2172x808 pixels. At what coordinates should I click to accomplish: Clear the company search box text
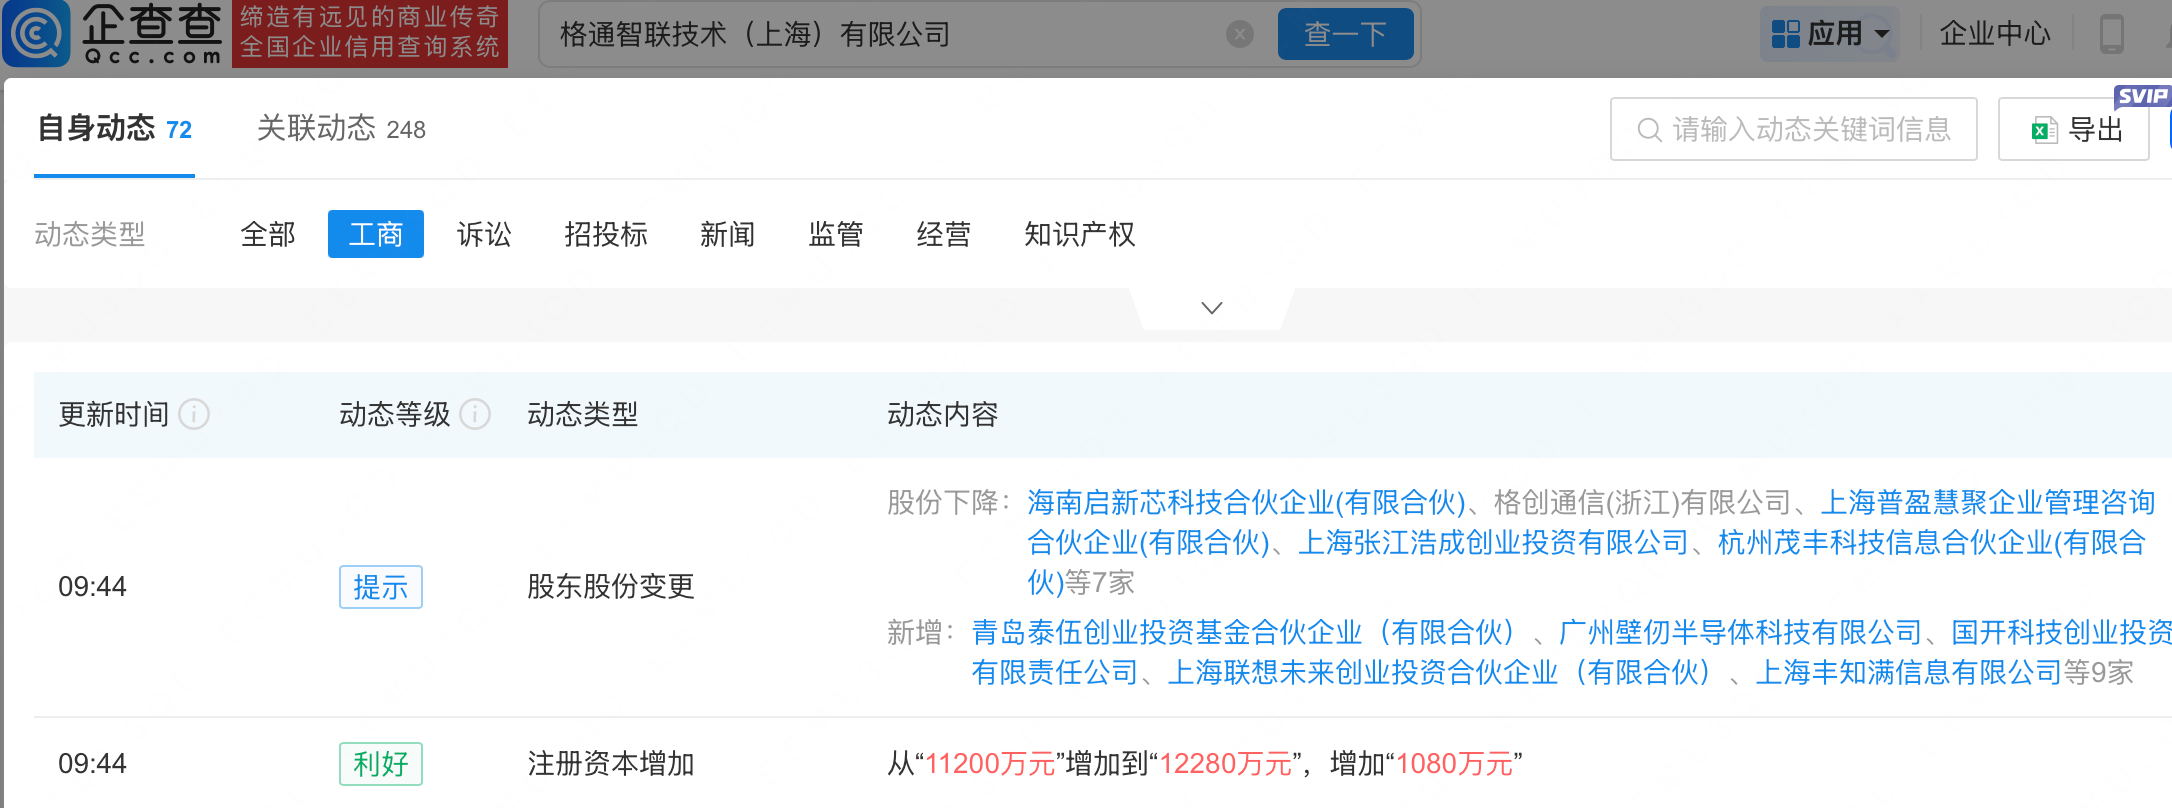pyautogui.click(x=1240, y=35)
